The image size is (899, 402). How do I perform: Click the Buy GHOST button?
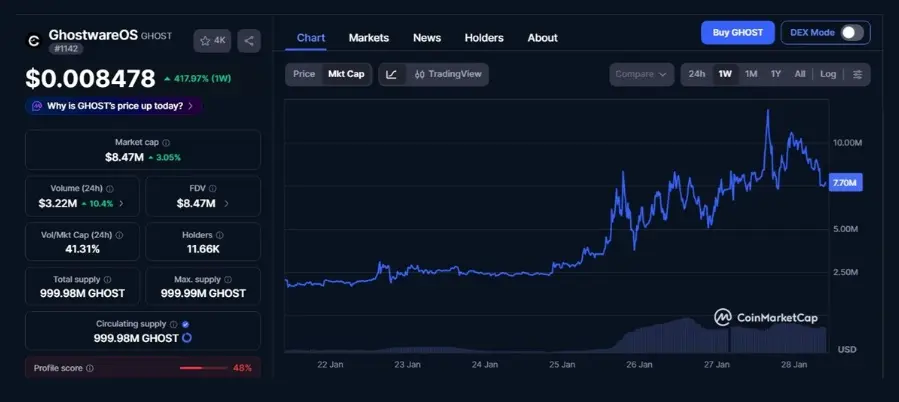pyautogui.click(x=738, y=33)
